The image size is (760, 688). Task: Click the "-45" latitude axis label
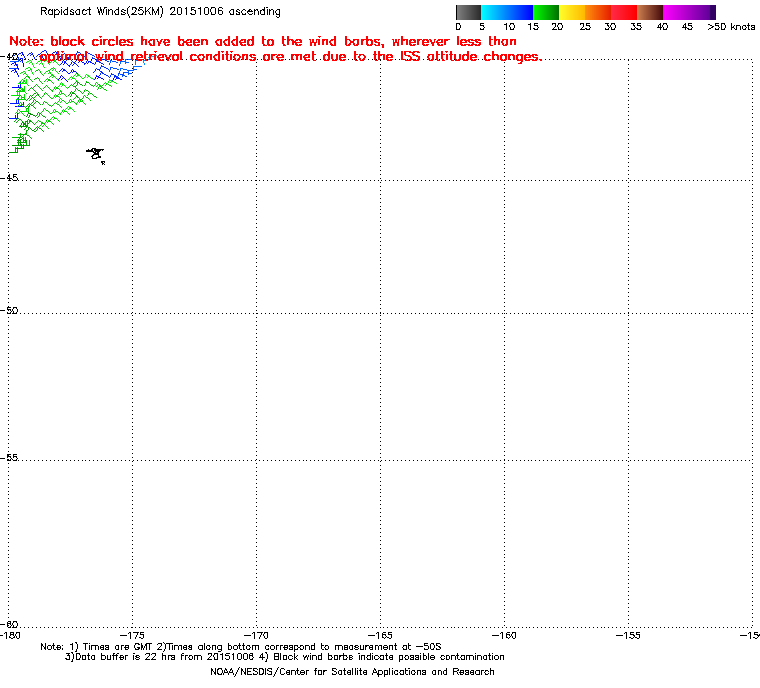click(9, 178)
